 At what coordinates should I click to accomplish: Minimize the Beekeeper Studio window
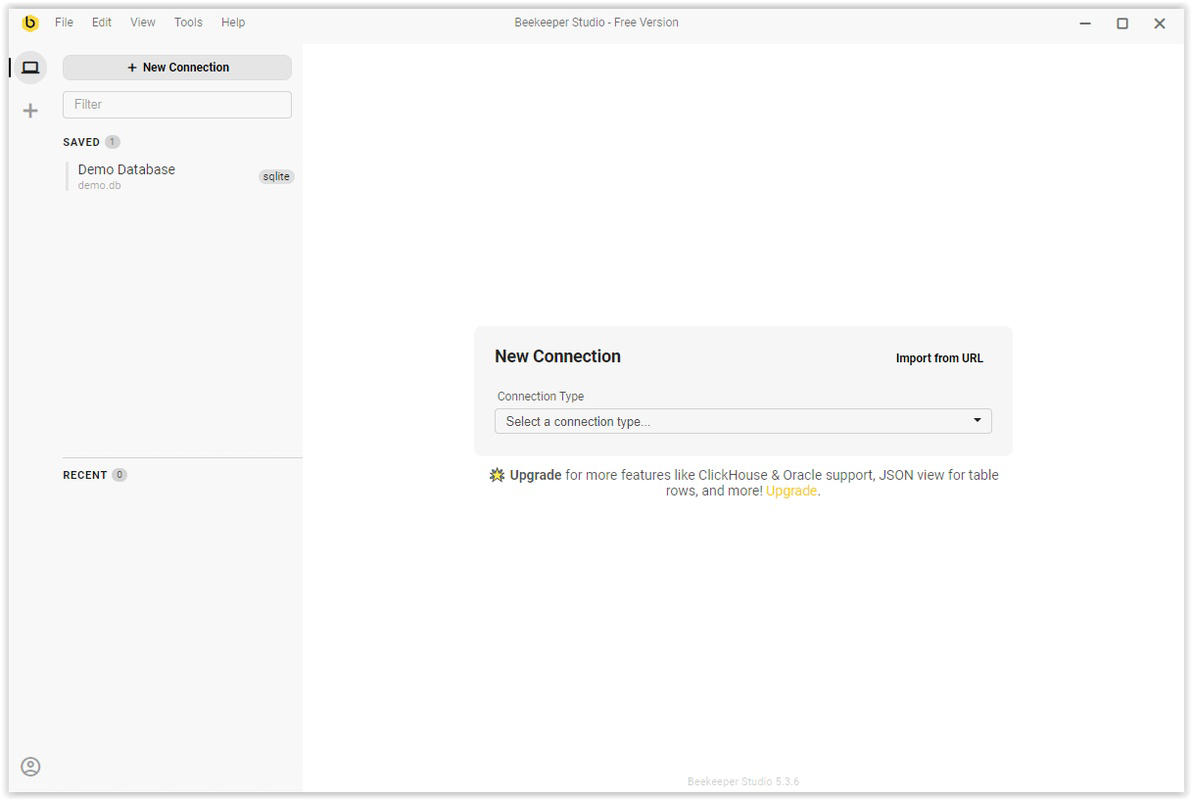pyautogui.click(x=1086, y=24)
